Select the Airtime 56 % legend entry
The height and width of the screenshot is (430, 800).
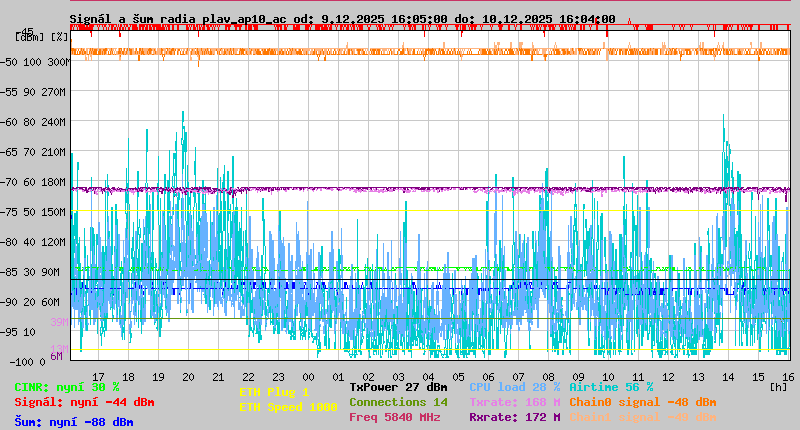point(611,387)
